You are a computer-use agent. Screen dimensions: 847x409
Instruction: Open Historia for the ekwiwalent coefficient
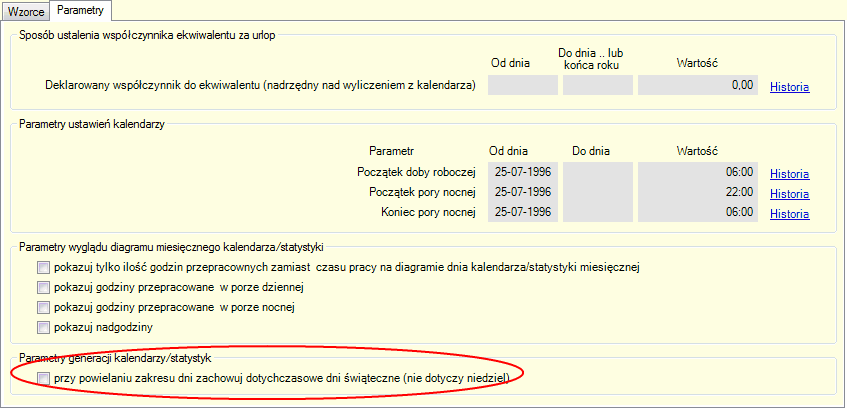pyautogui.click(x=789, y=87)
